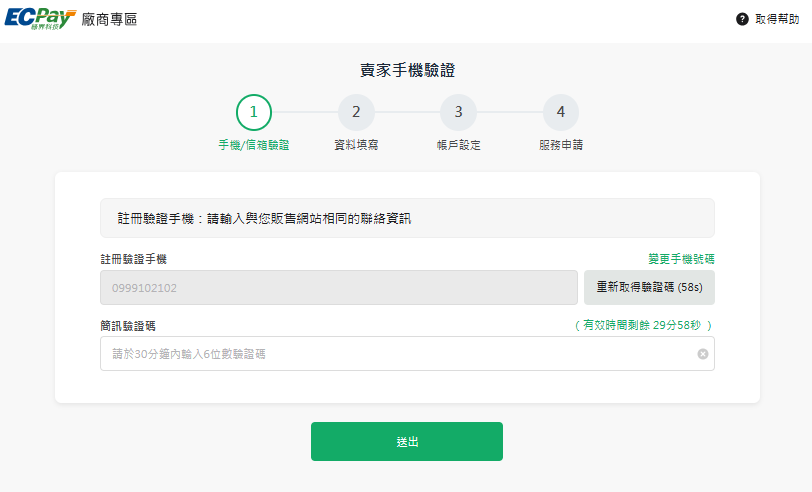Click the 有效時間剩餘 countdown text

(643, 326)
